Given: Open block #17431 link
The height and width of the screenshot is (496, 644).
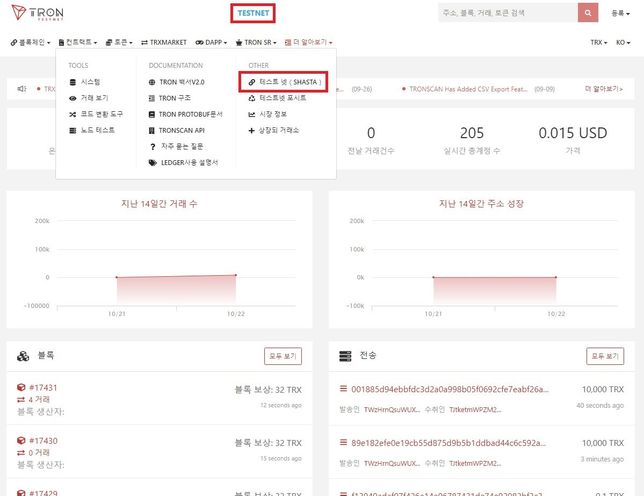Looking at the screenshot, I should (x=43, y=387).
